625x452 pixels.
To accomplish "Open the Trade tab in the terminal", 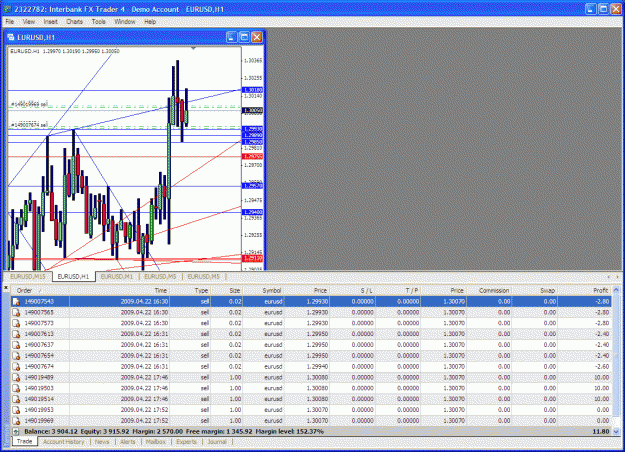I will pos(25,441).
